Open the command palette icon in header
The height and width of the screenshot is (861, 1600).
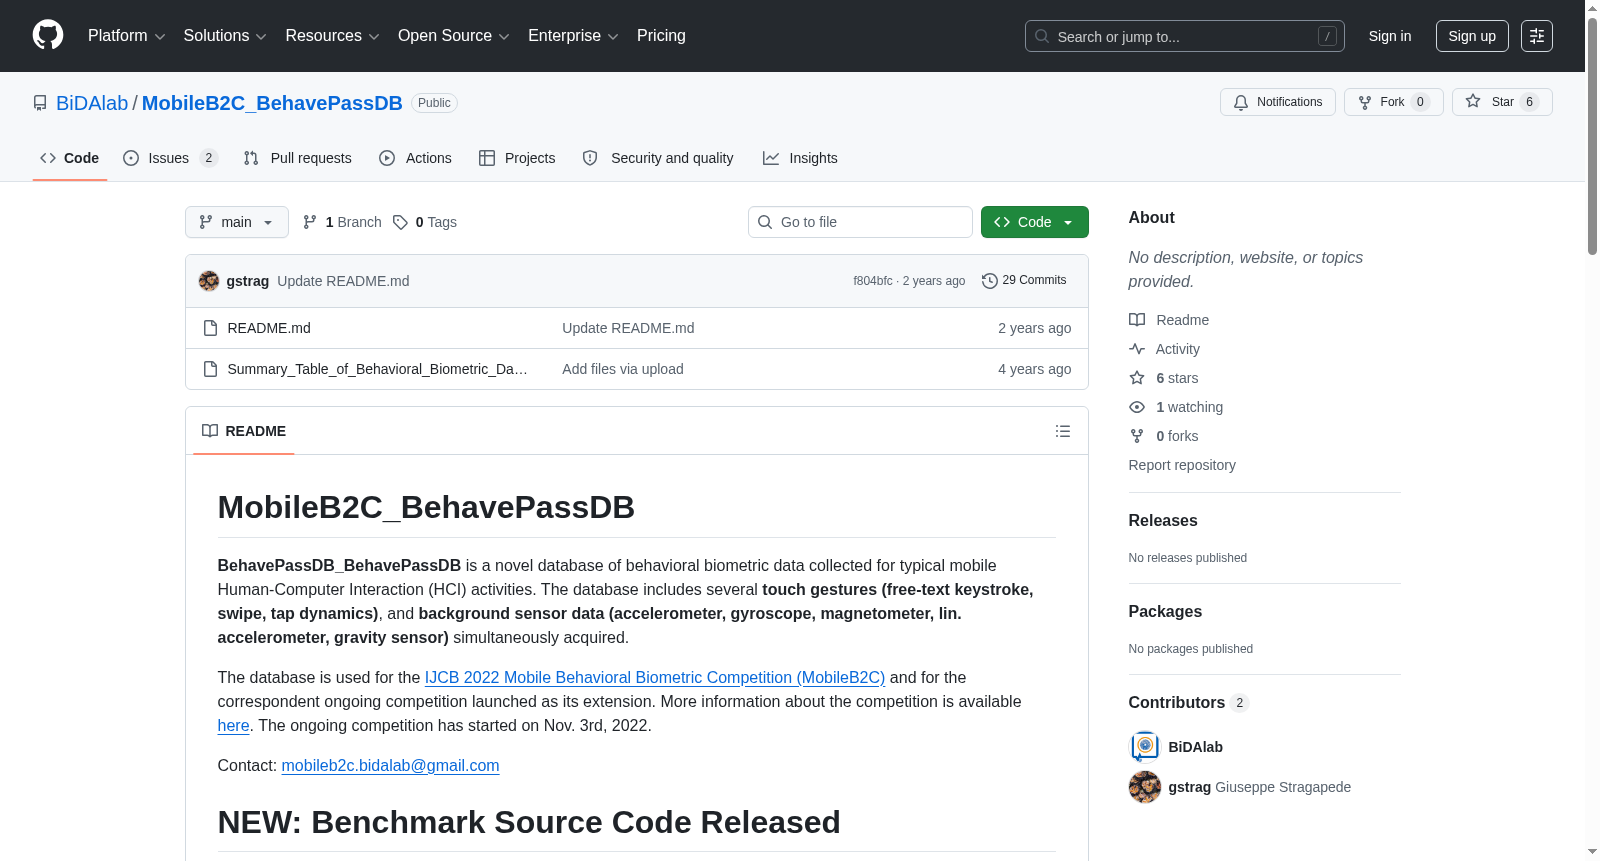tap(1537, 36)
